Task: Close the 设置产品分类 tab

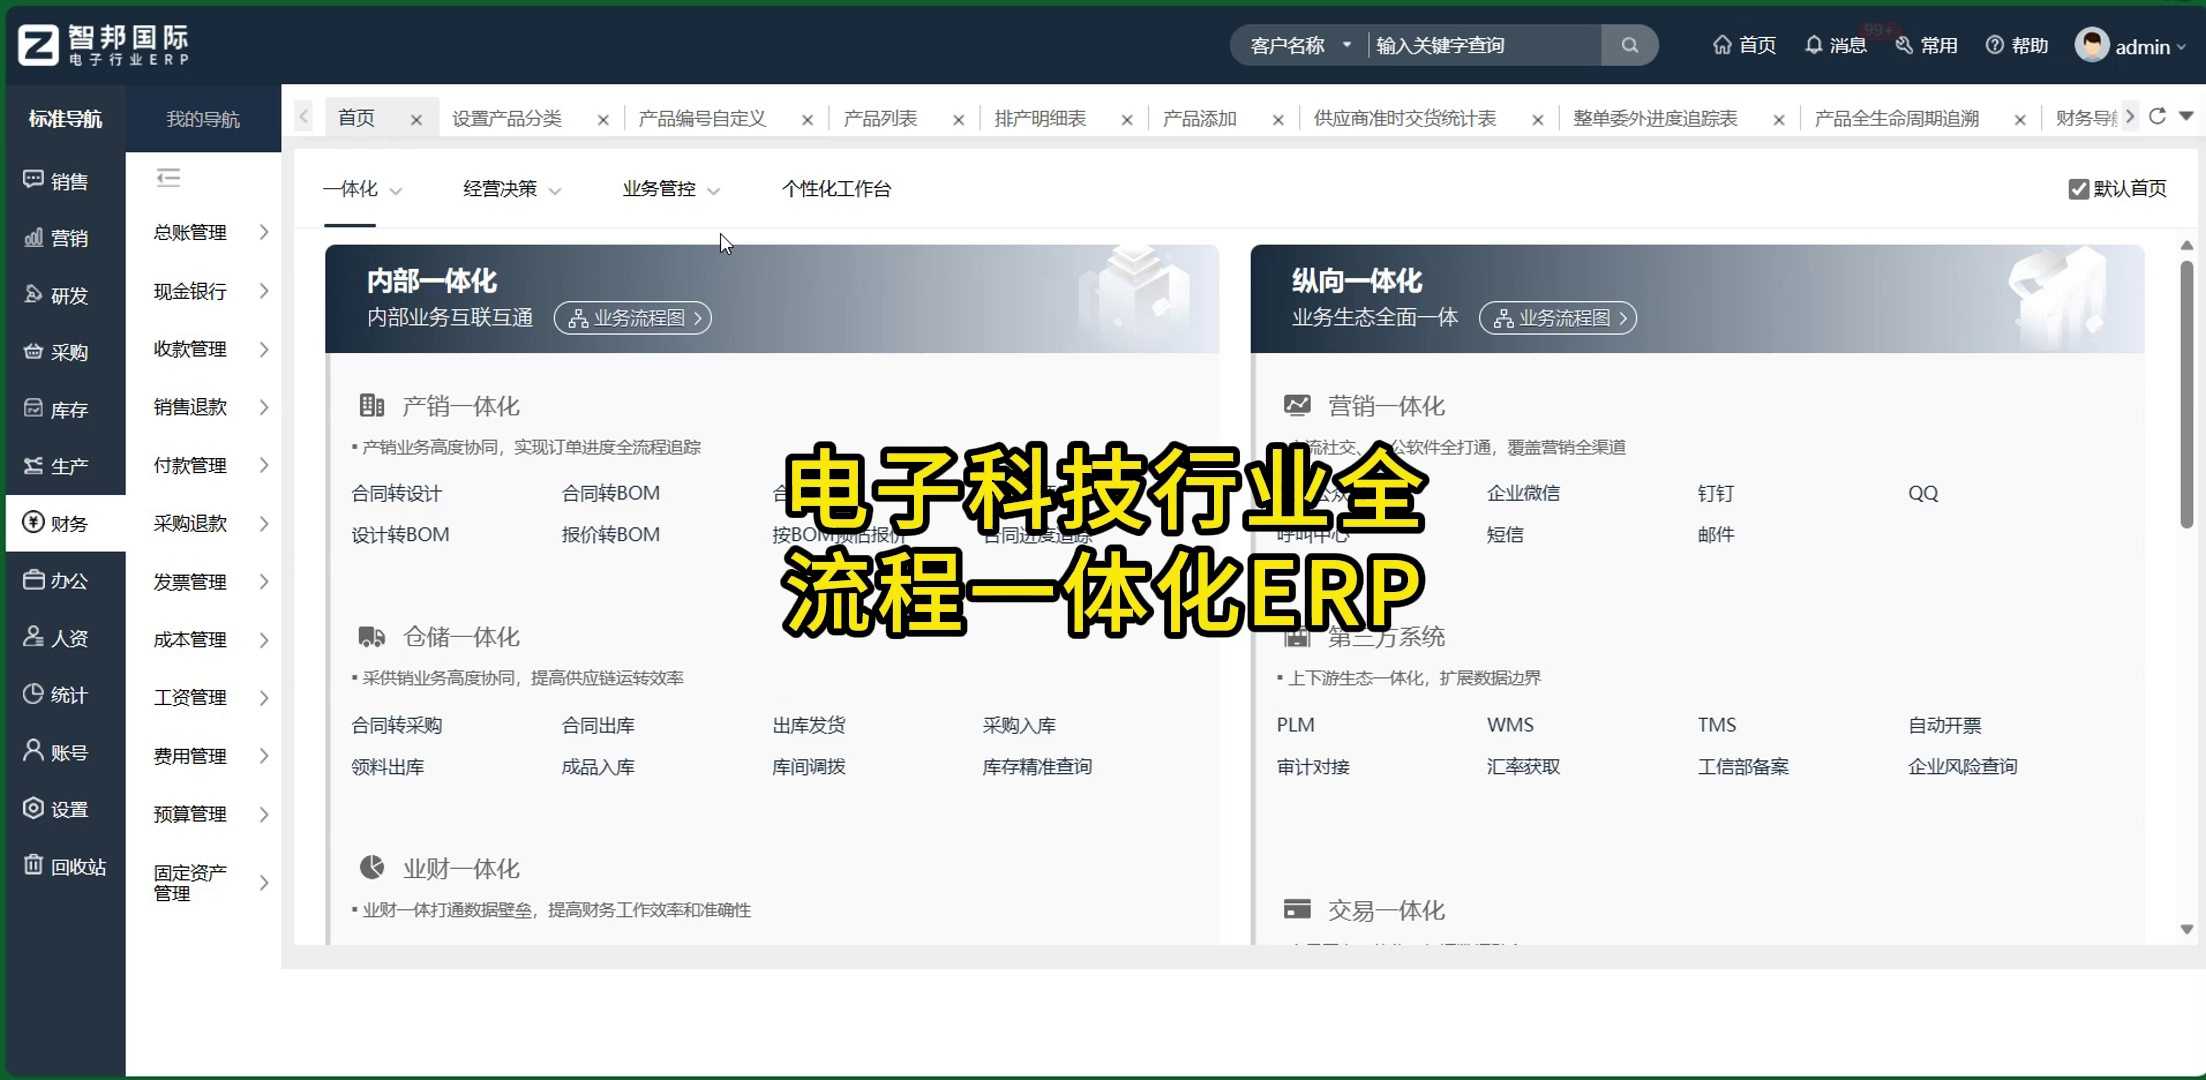Action: 603,120
